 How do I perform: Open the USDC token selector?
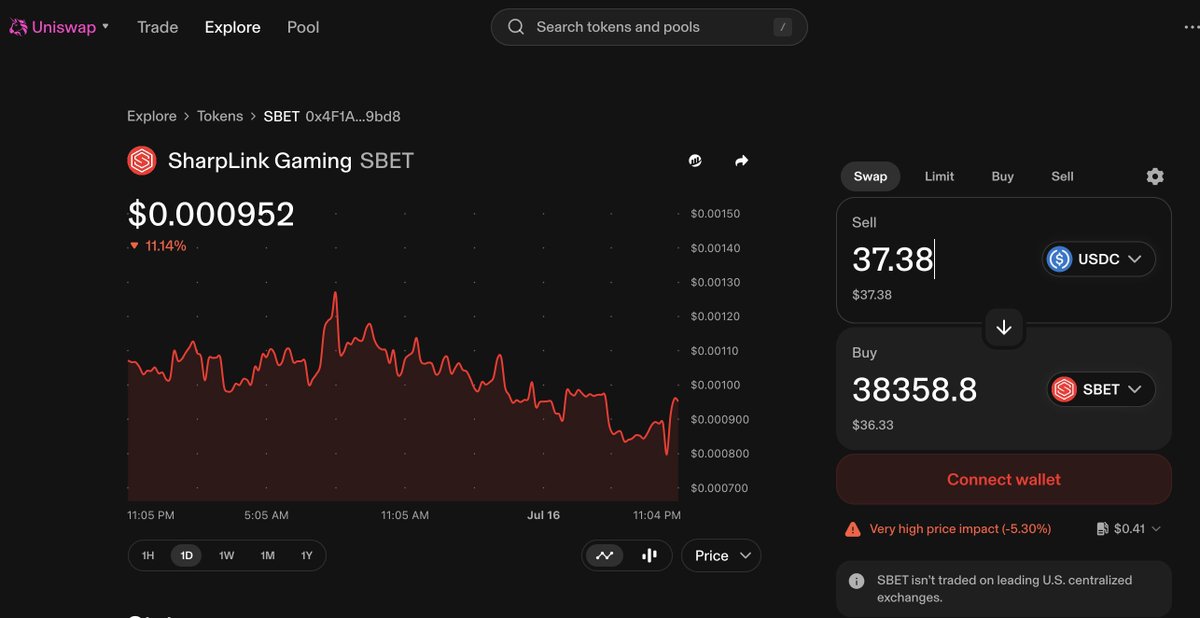click(x=1099, y=259)
